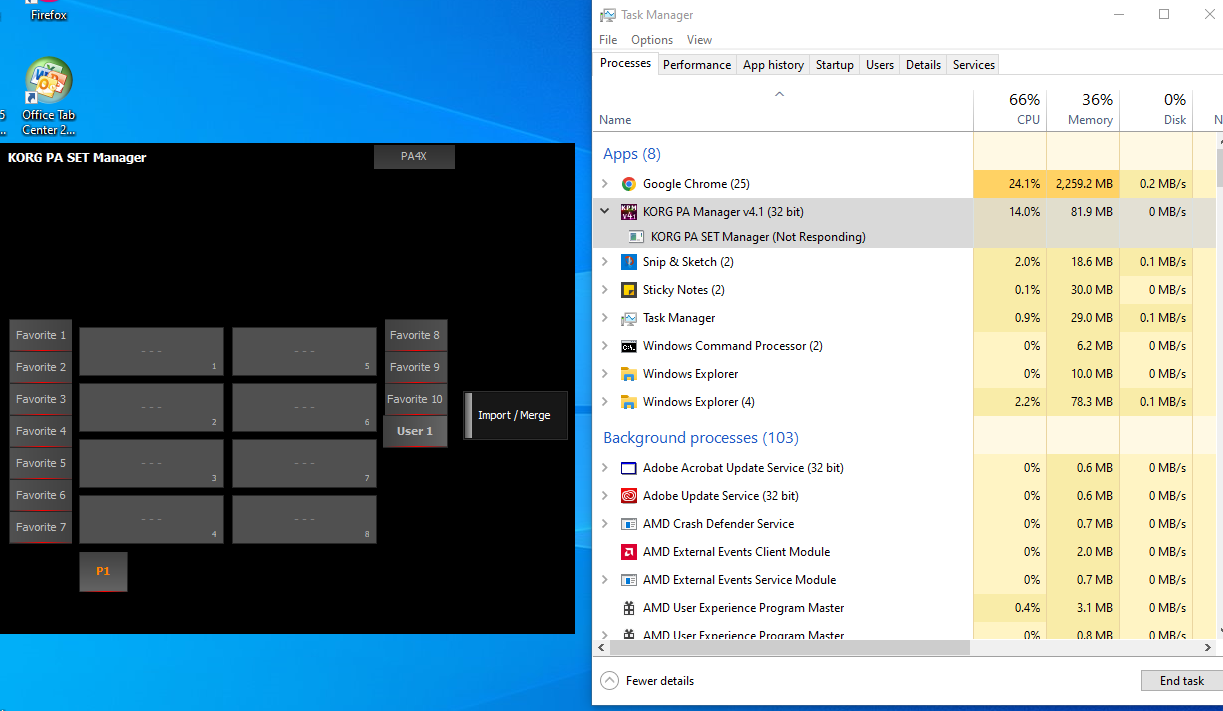Switch to the Startup tab
Screen dimensions: 1223x711
click(x=835, y=65)
